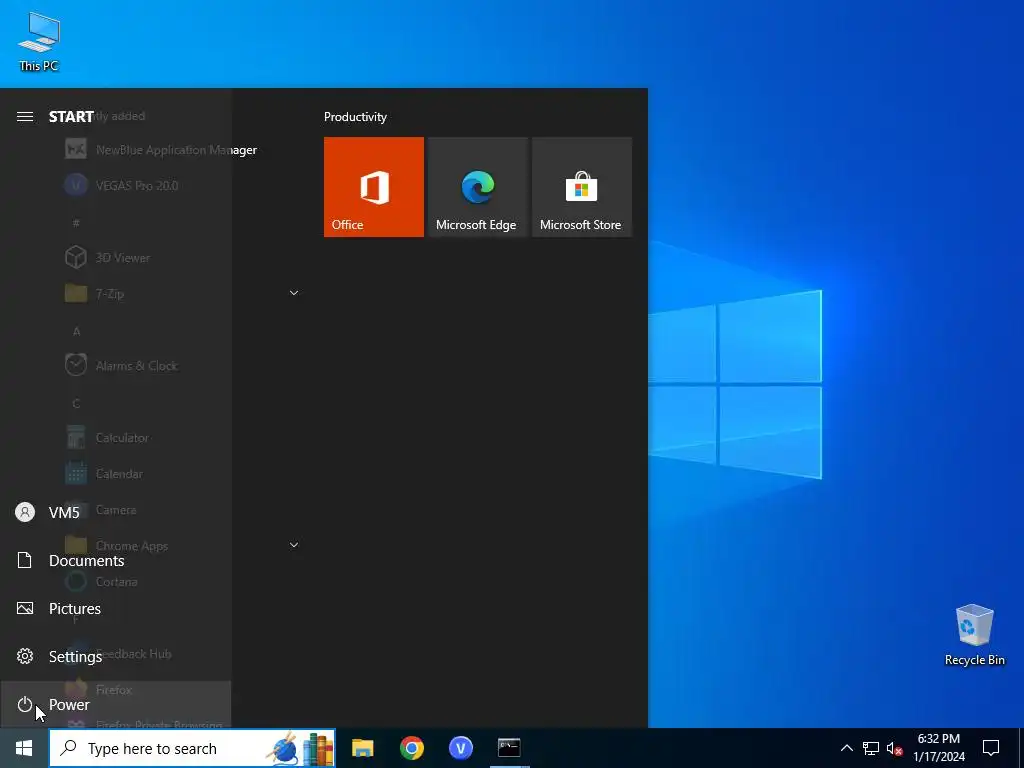Viewport: 1024px width, 768px height.
Task: Open the VM5 user account
Action: pyautogui.click(x=116, y=512)
